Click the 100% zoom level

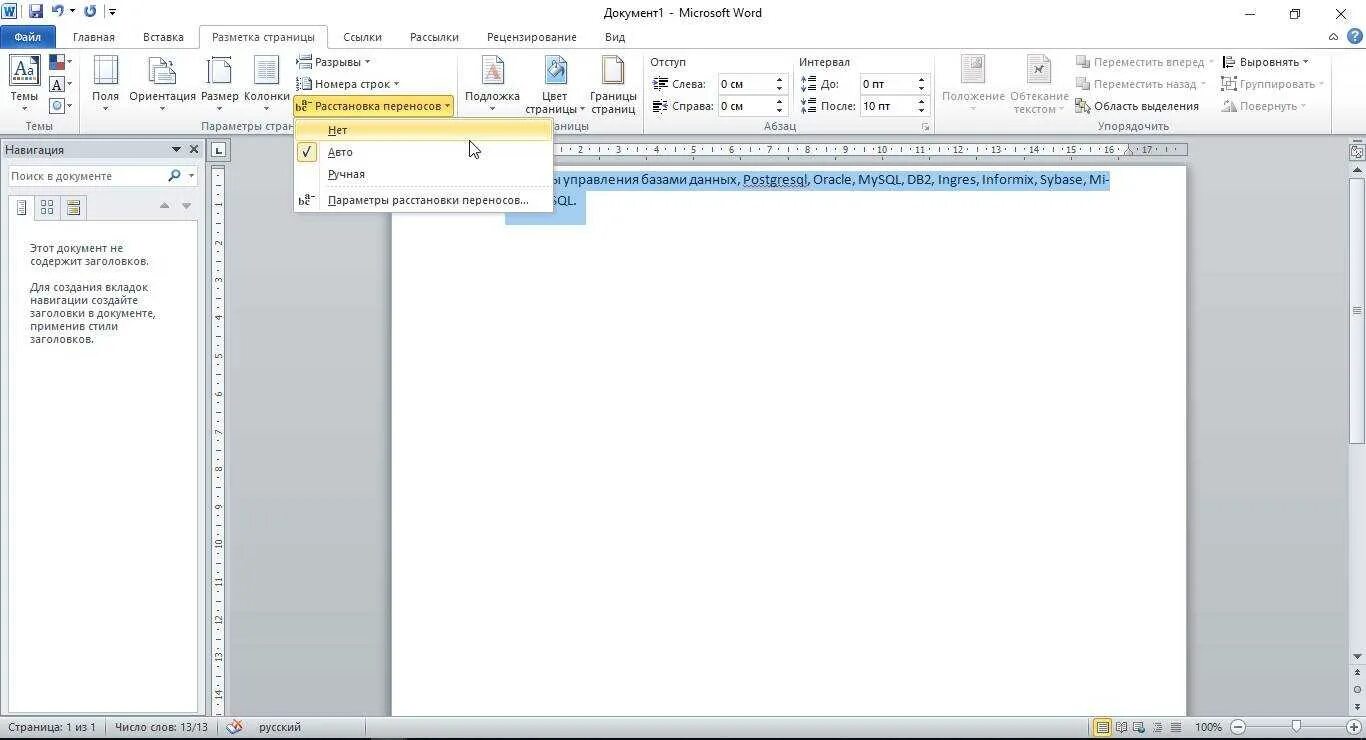[1208, 727]
